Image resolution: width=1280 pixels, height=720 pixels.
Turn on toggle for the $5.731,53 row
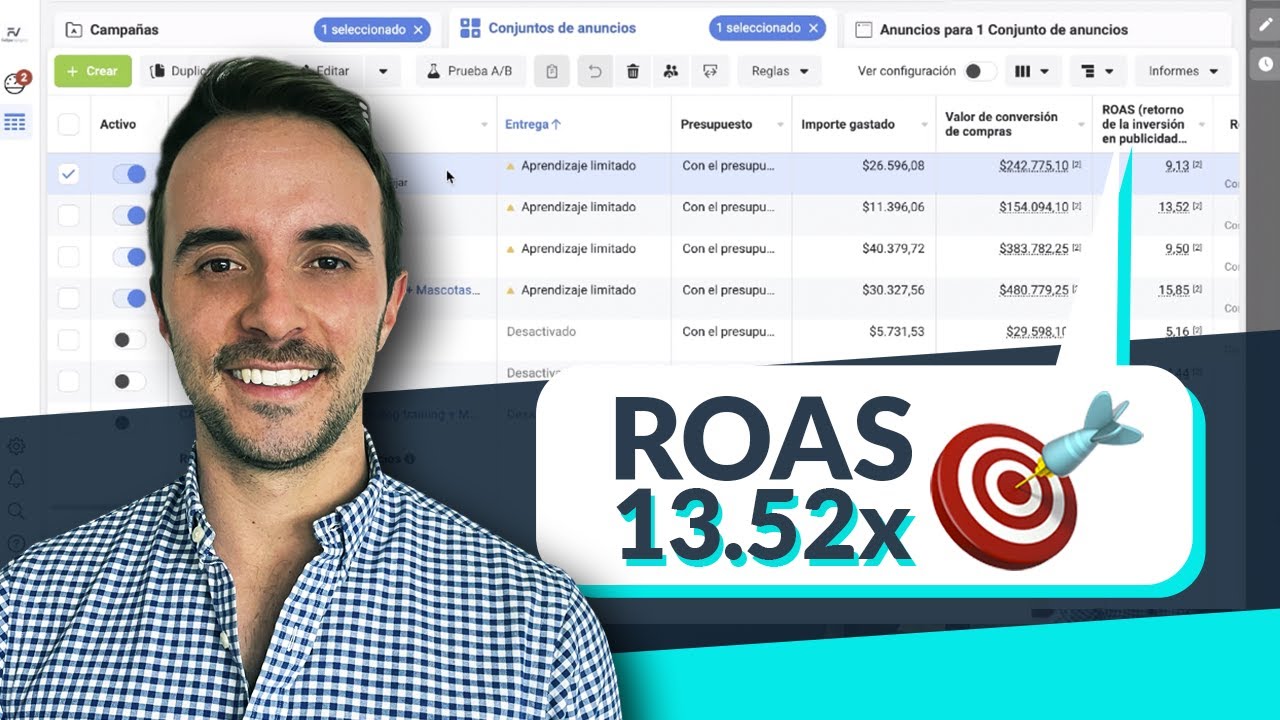coord(129,340)
